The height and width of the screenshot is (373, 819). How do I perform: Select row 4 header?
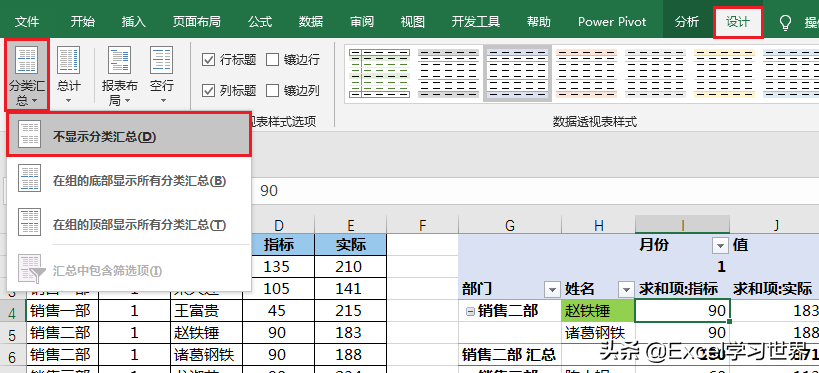tap(13, 312)
